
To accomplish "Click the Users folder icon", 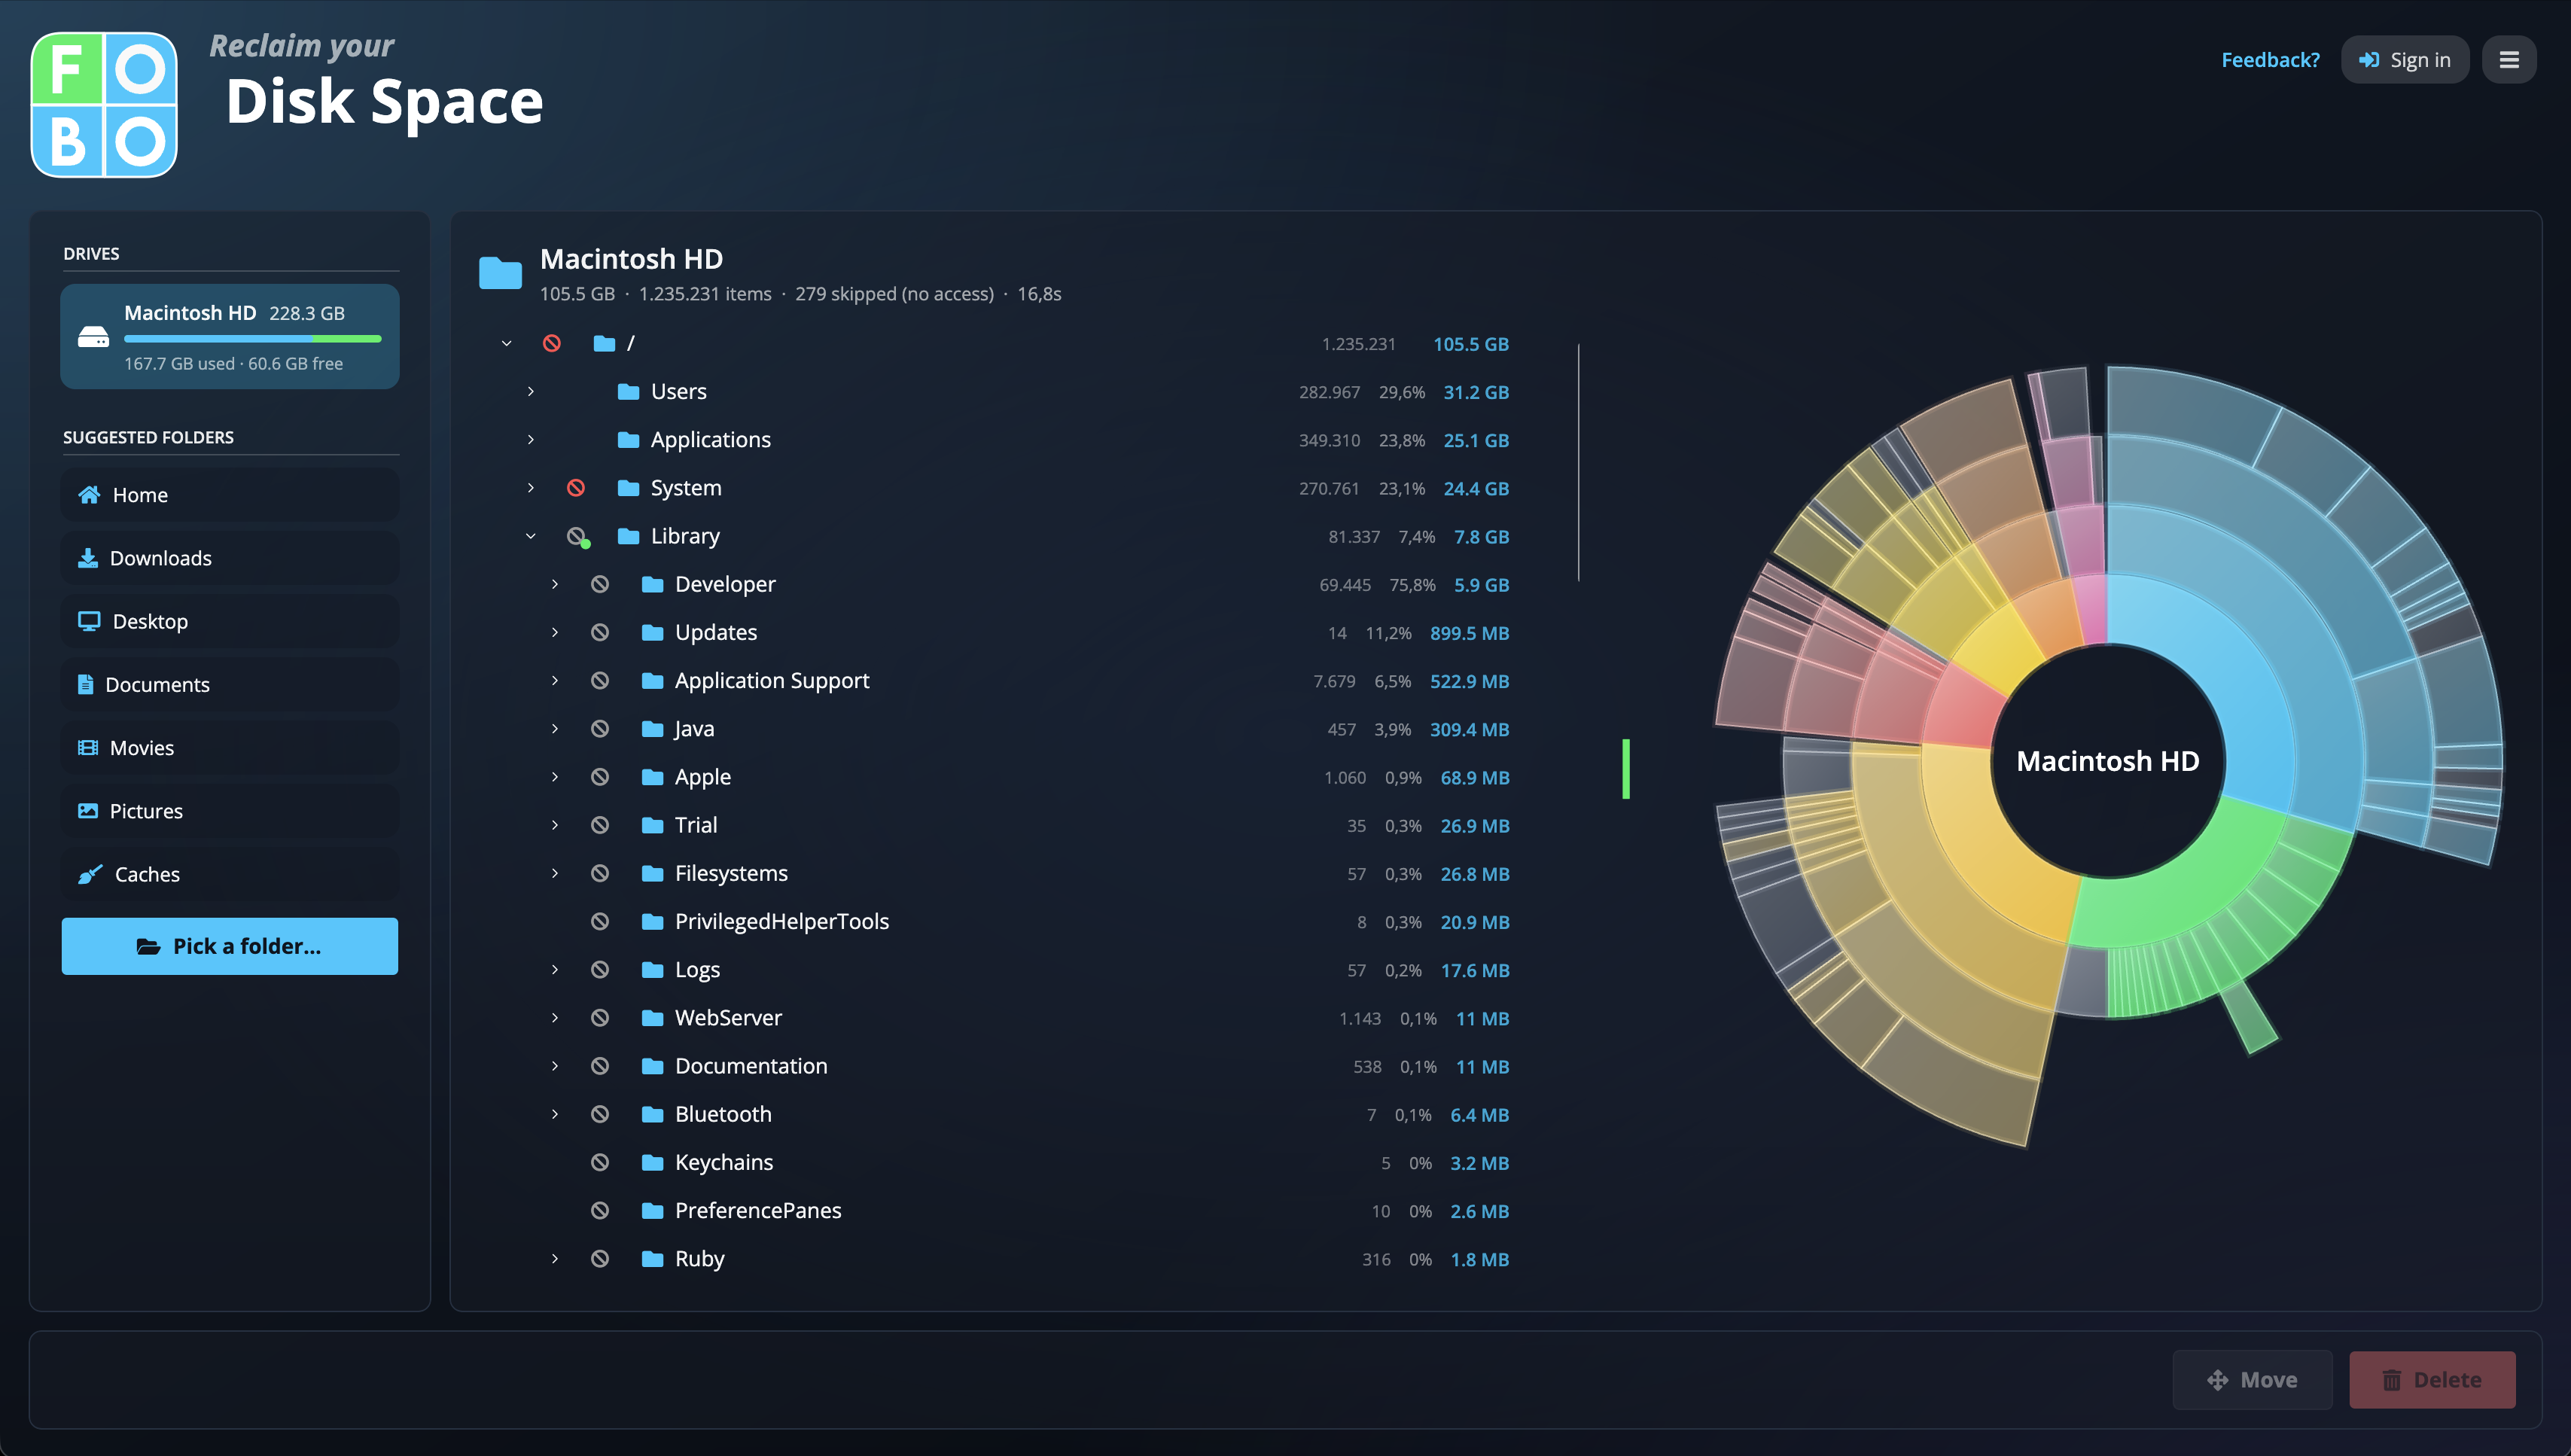I will coord(628,391).
